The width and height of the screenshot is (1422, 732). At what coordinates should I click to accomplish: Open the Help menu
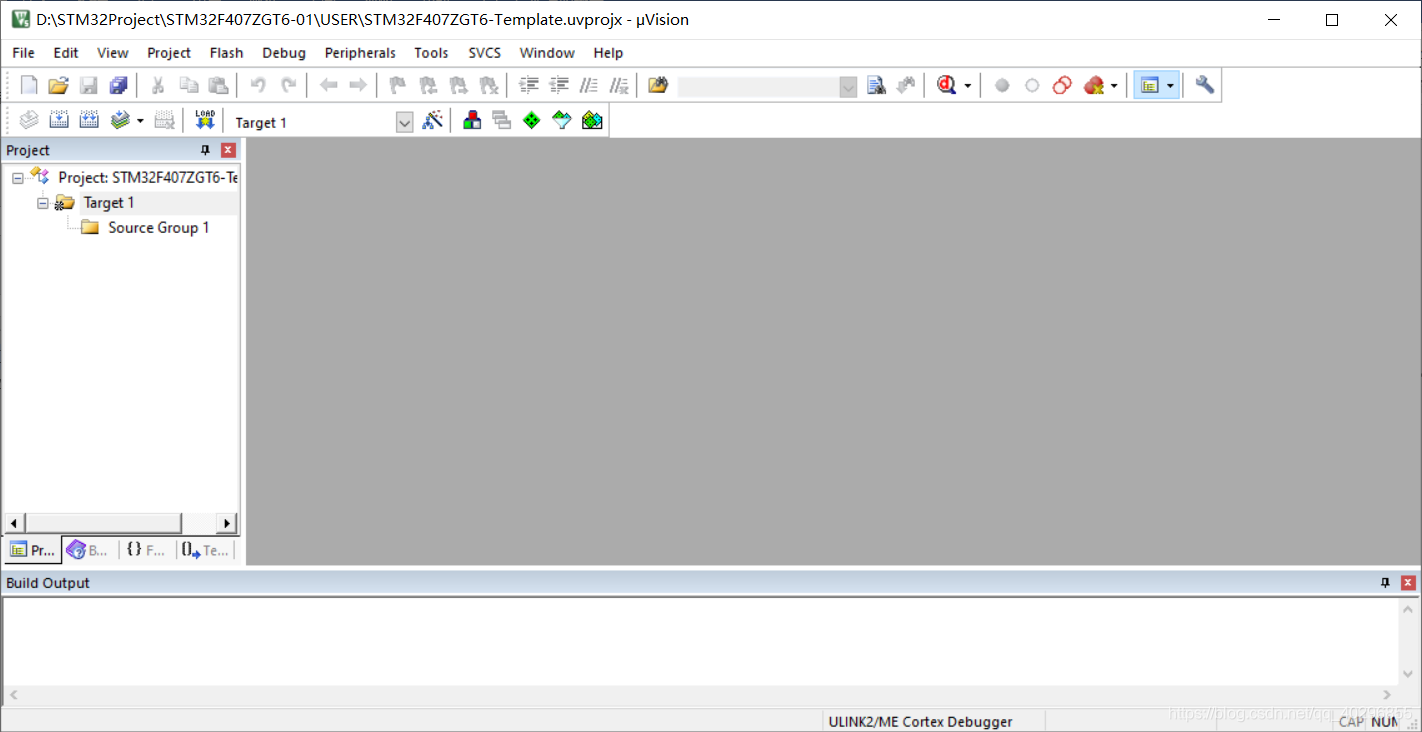tap(608, 53)
